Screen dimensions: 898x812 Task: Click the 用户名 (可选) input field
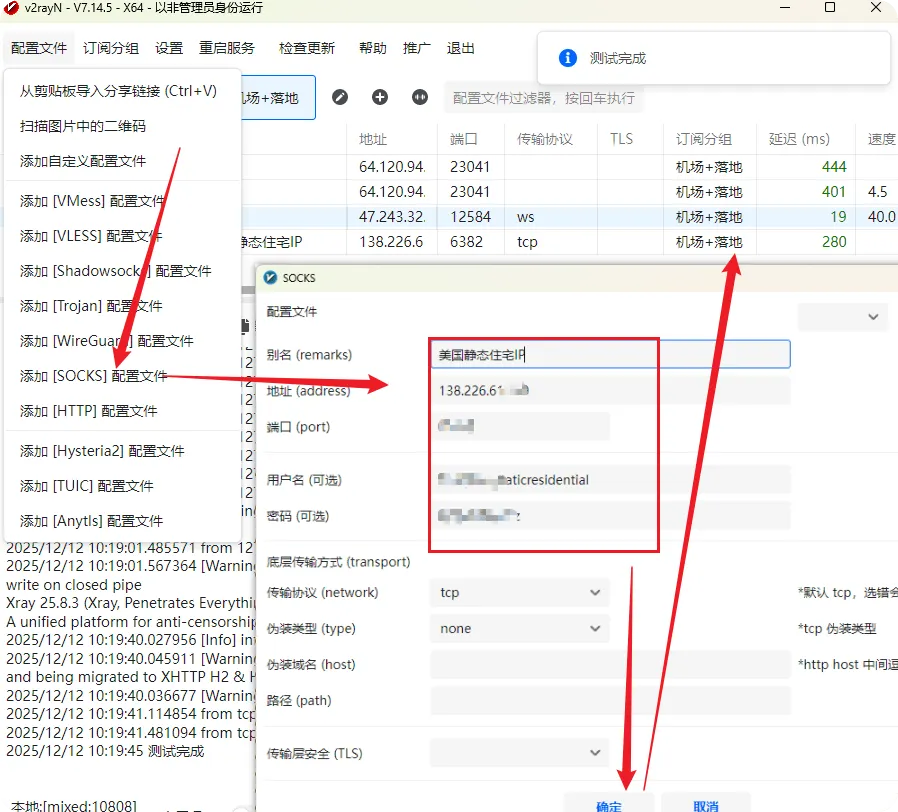(x=611, y=480)
